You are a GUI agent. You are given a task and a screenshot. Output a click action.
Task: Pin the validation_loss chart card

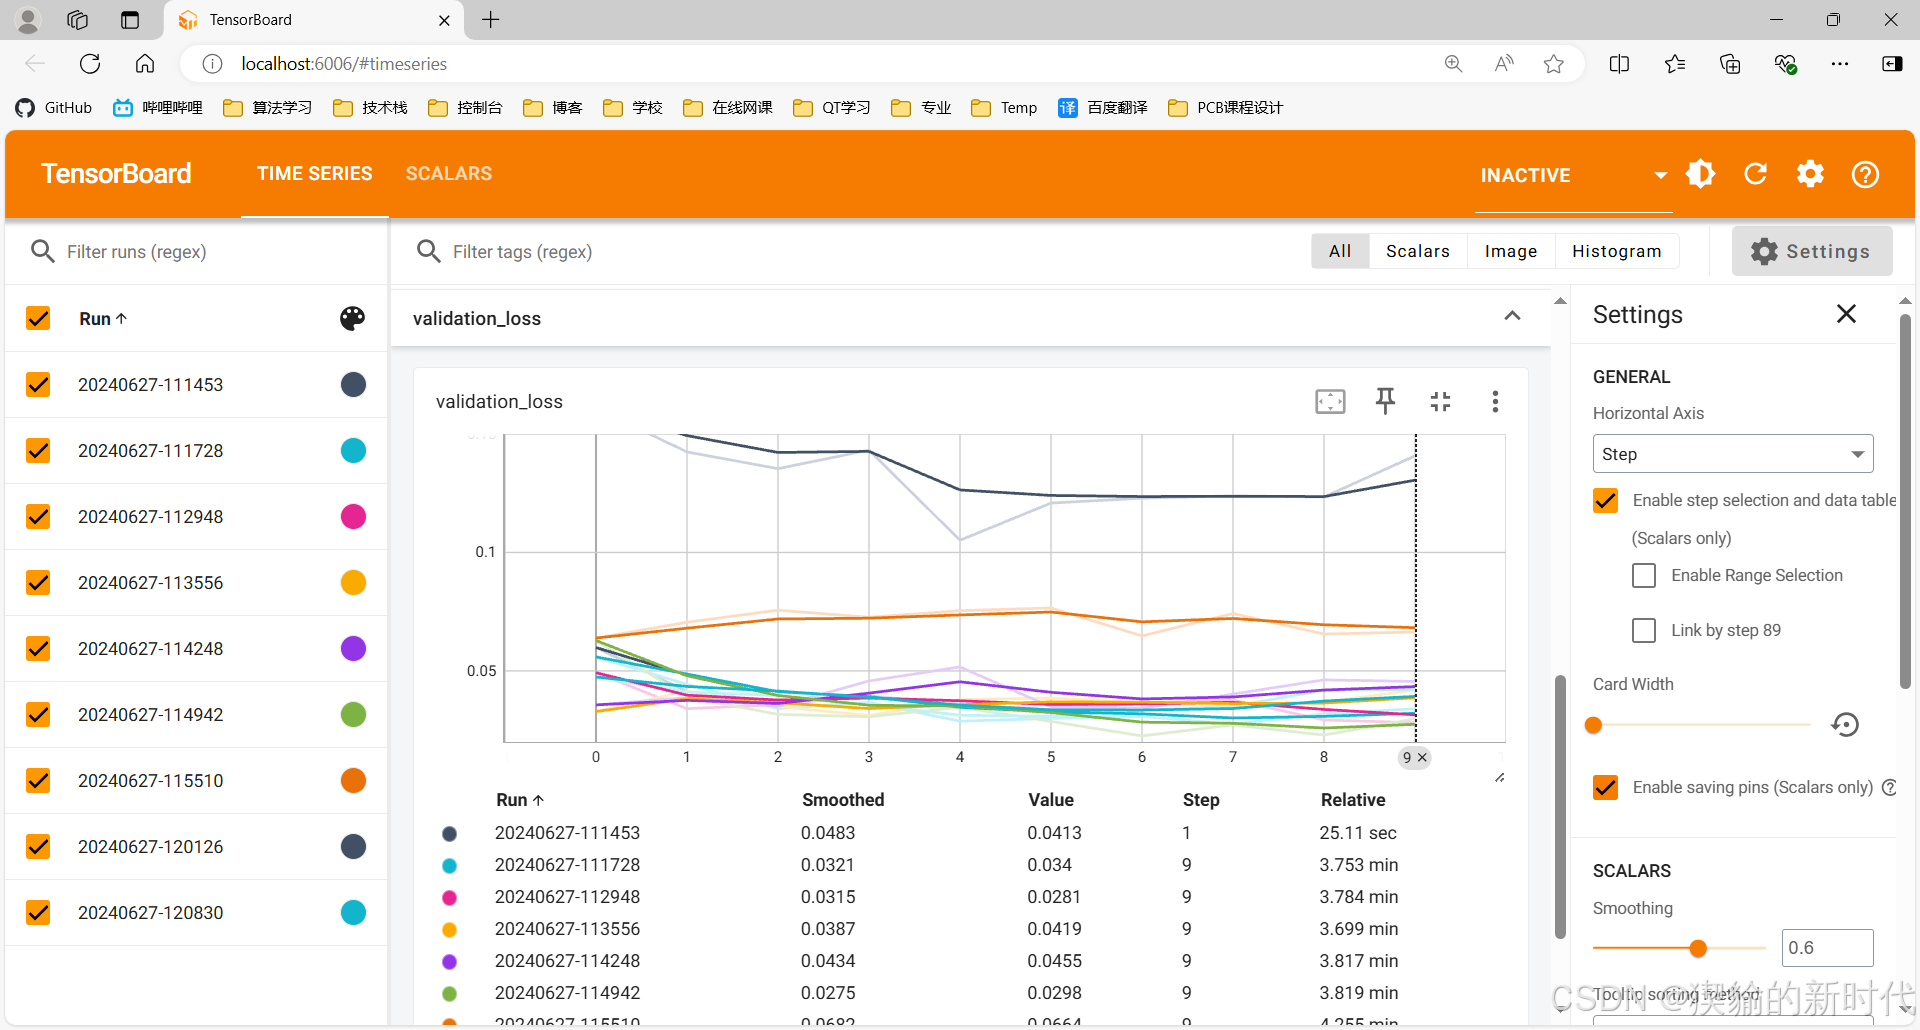coord(1385,401)
